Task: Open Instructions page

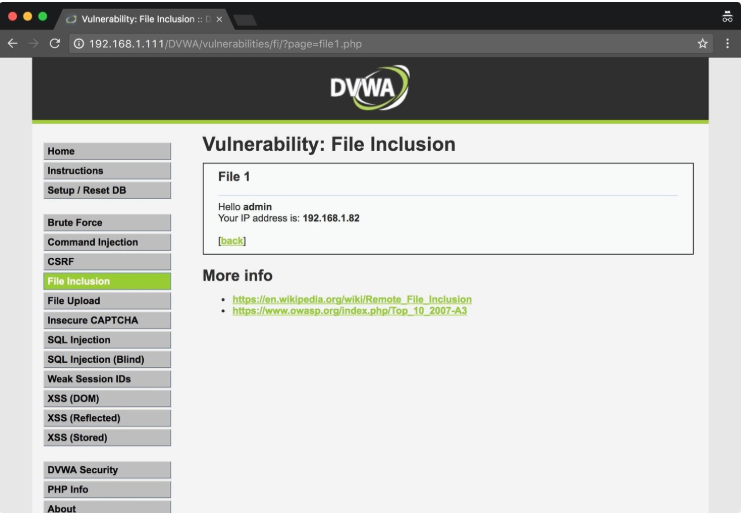Action: coord(107,171)
